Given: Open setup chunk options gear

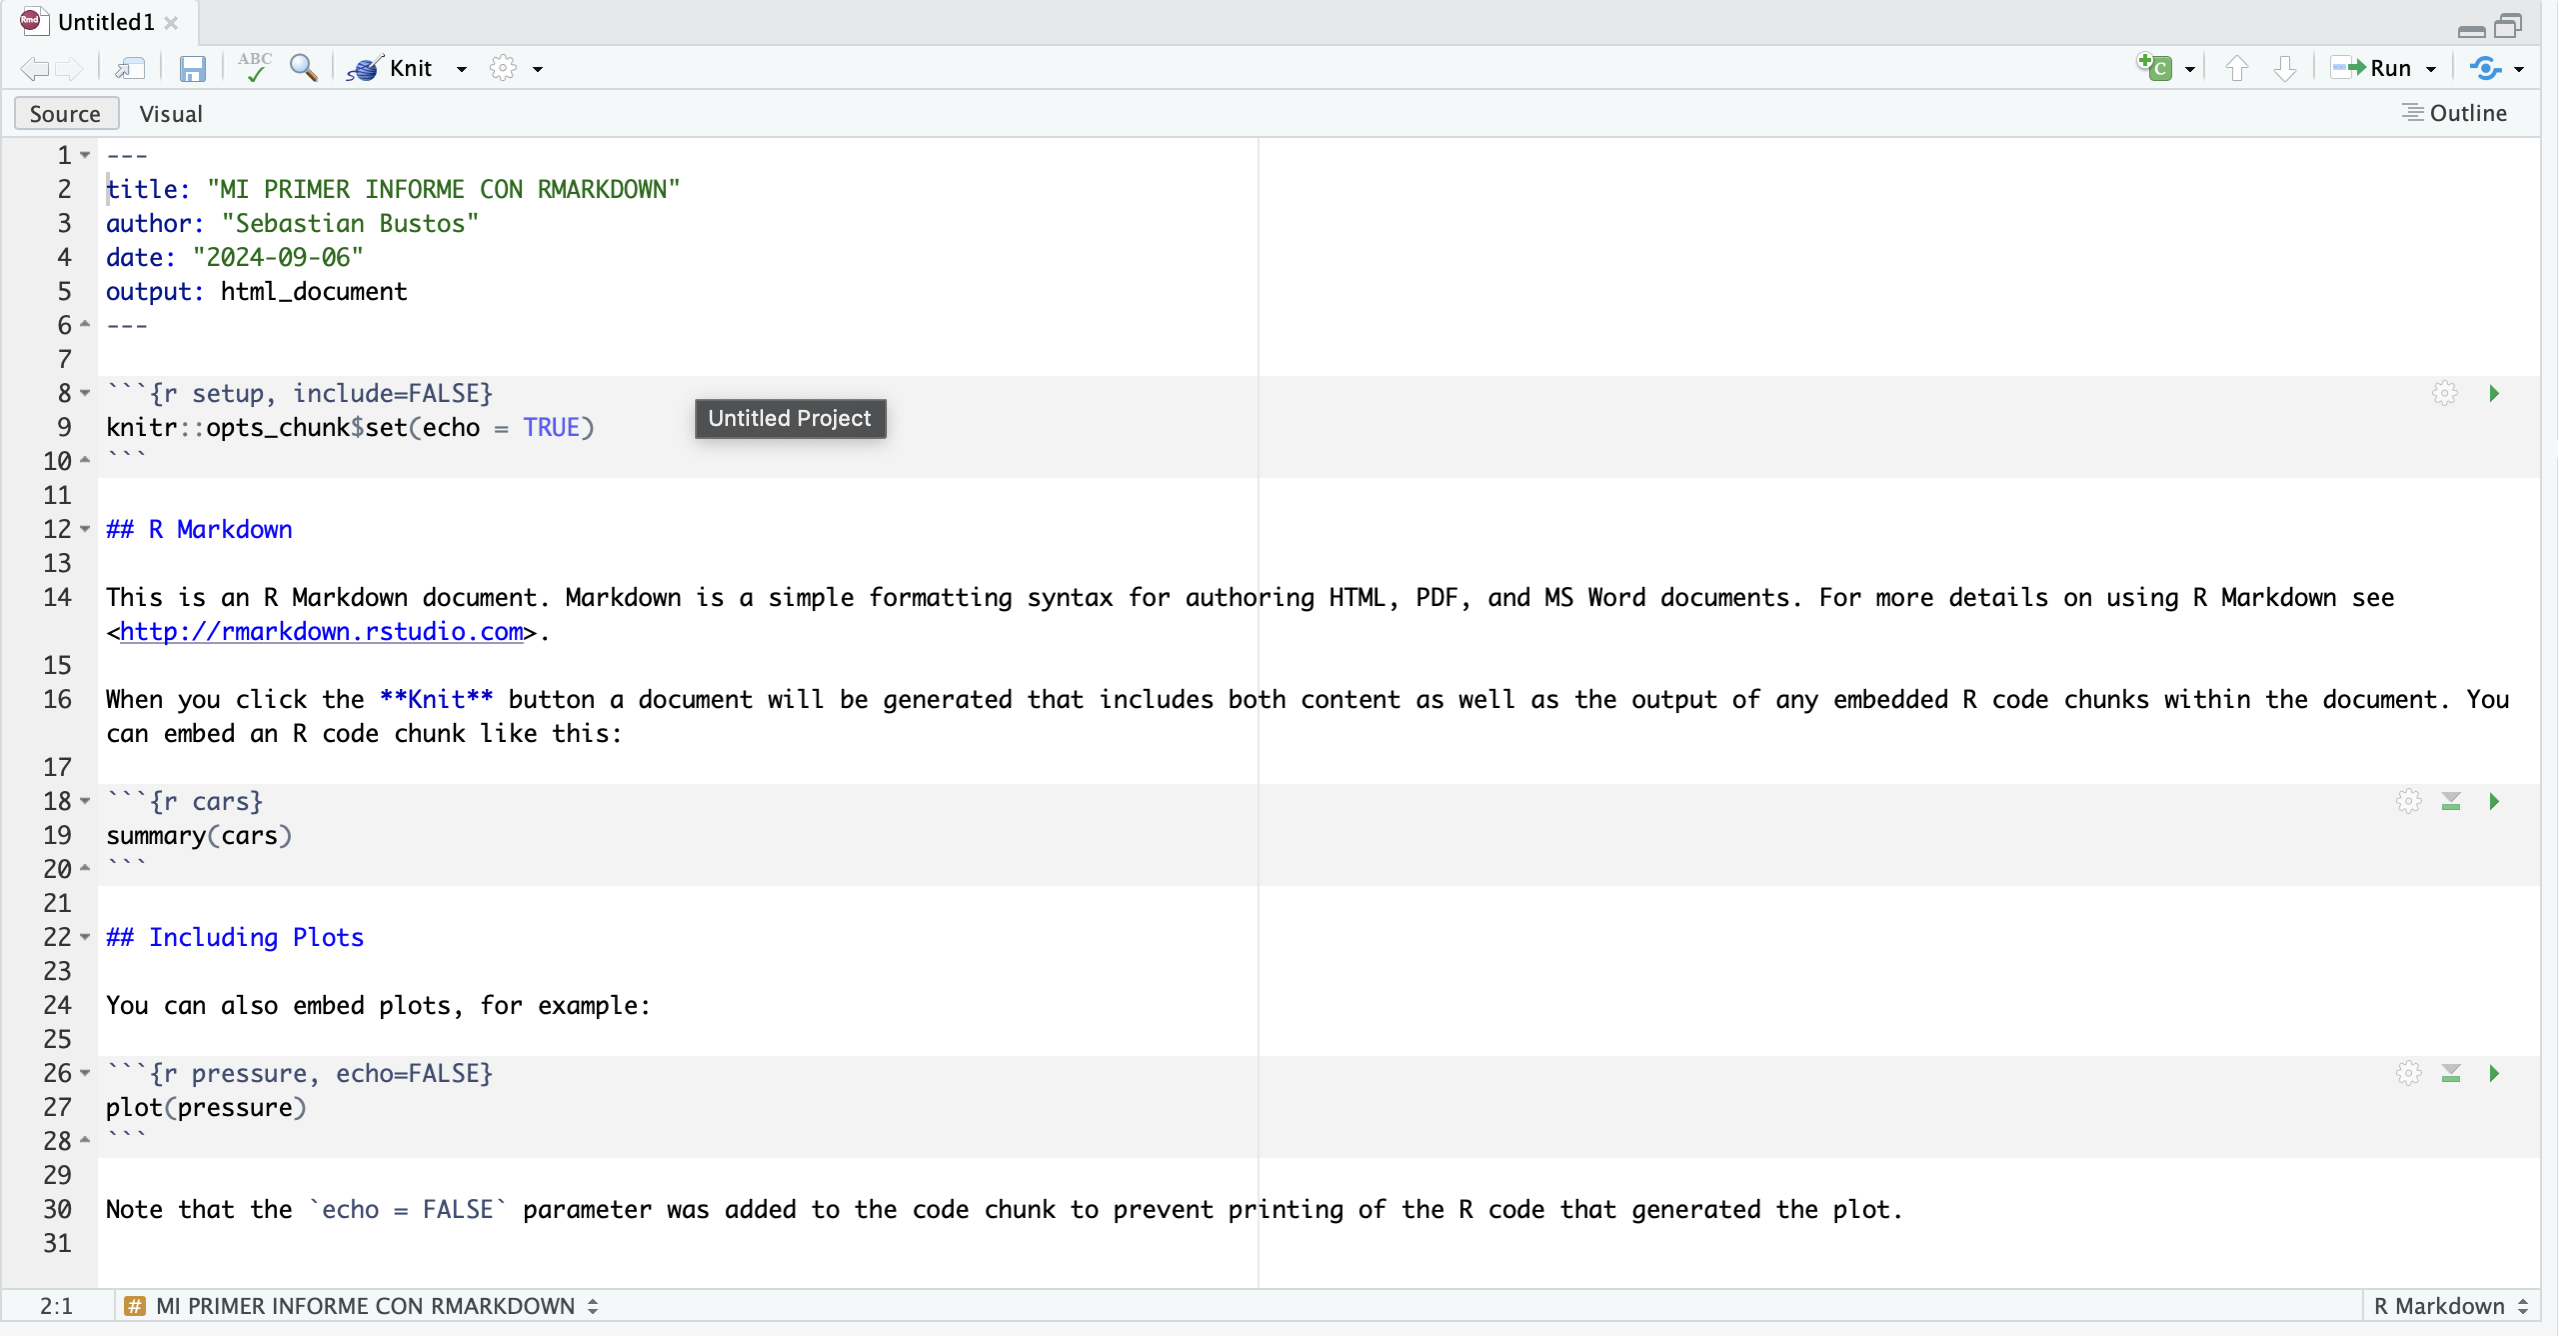Looking at the screenshot, I should [x=2445, y=393].
